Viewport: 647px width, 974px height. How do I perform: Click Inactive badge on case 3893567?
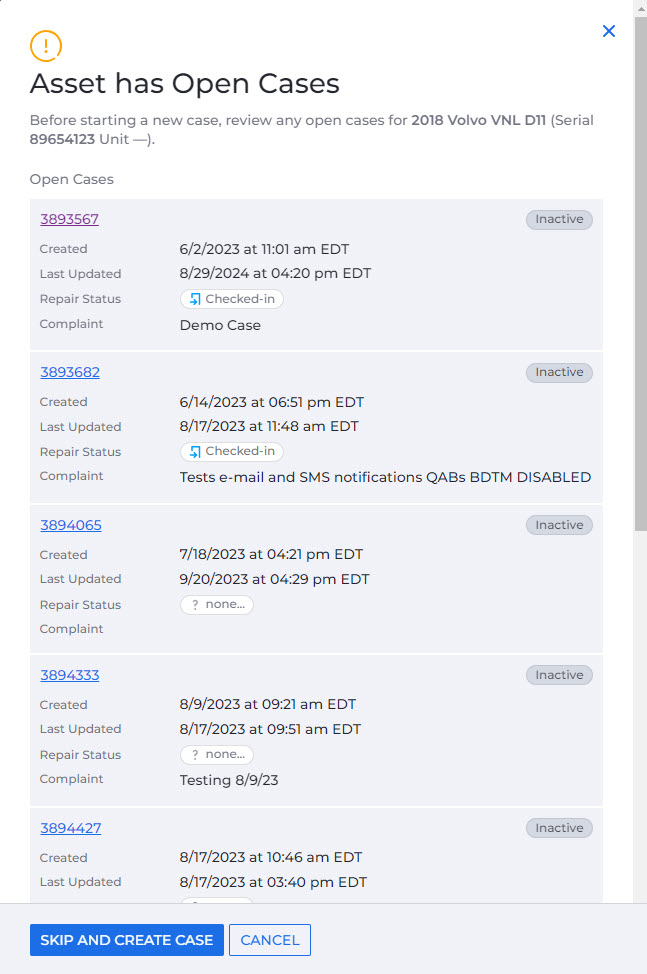(x=559, y=219)
